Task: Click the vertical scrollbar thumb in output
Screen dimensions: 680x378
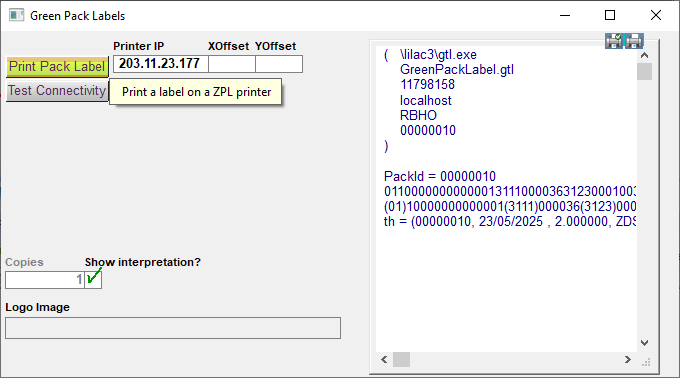Action: (644, 72)
